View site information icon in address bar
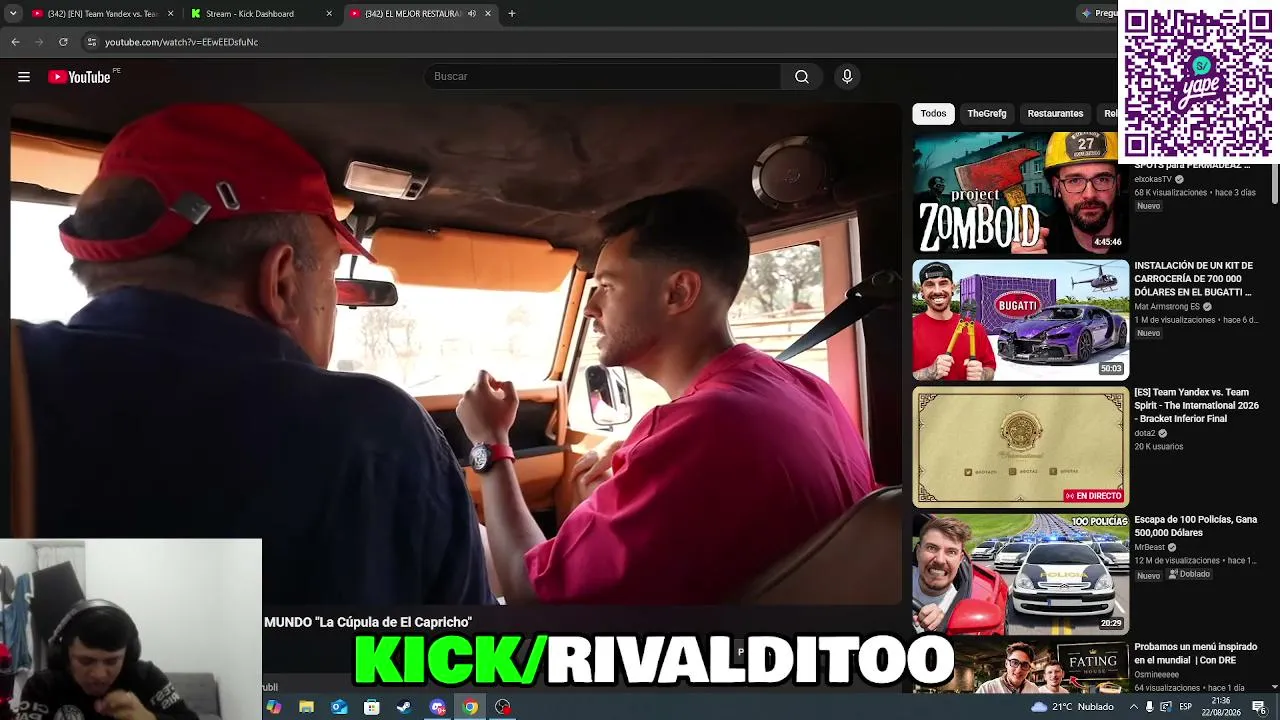This screenshot has height=720, width=1280. point(92,42)
